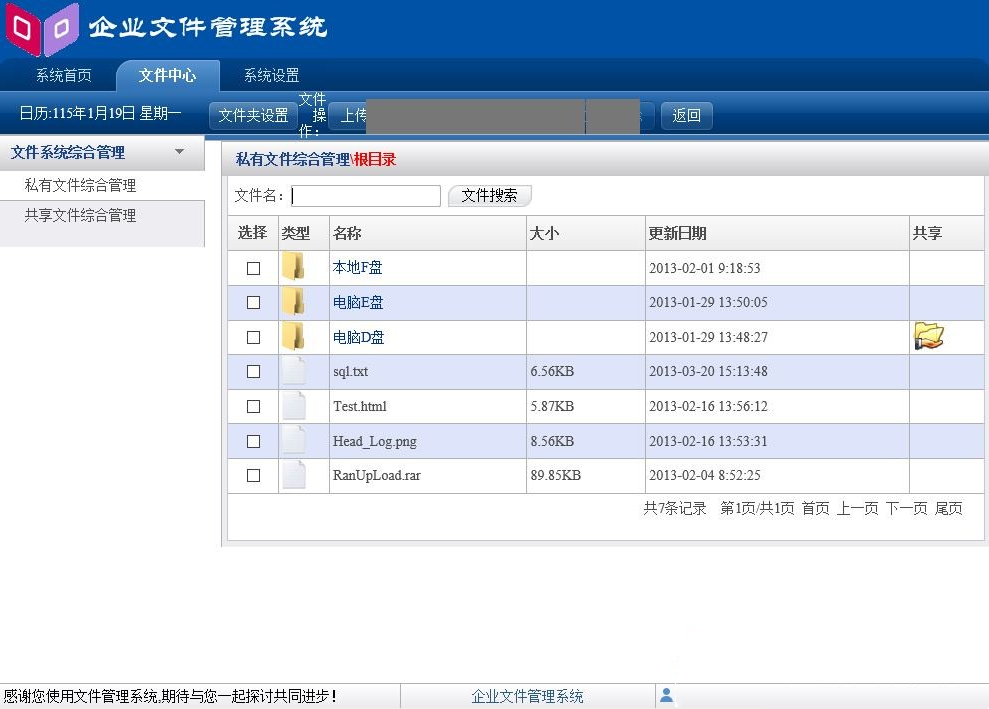Image resolution: width=989 pixels, height=709 pixels.
Task: Click the sql.txt file name
Action: (x=351, y=372)
